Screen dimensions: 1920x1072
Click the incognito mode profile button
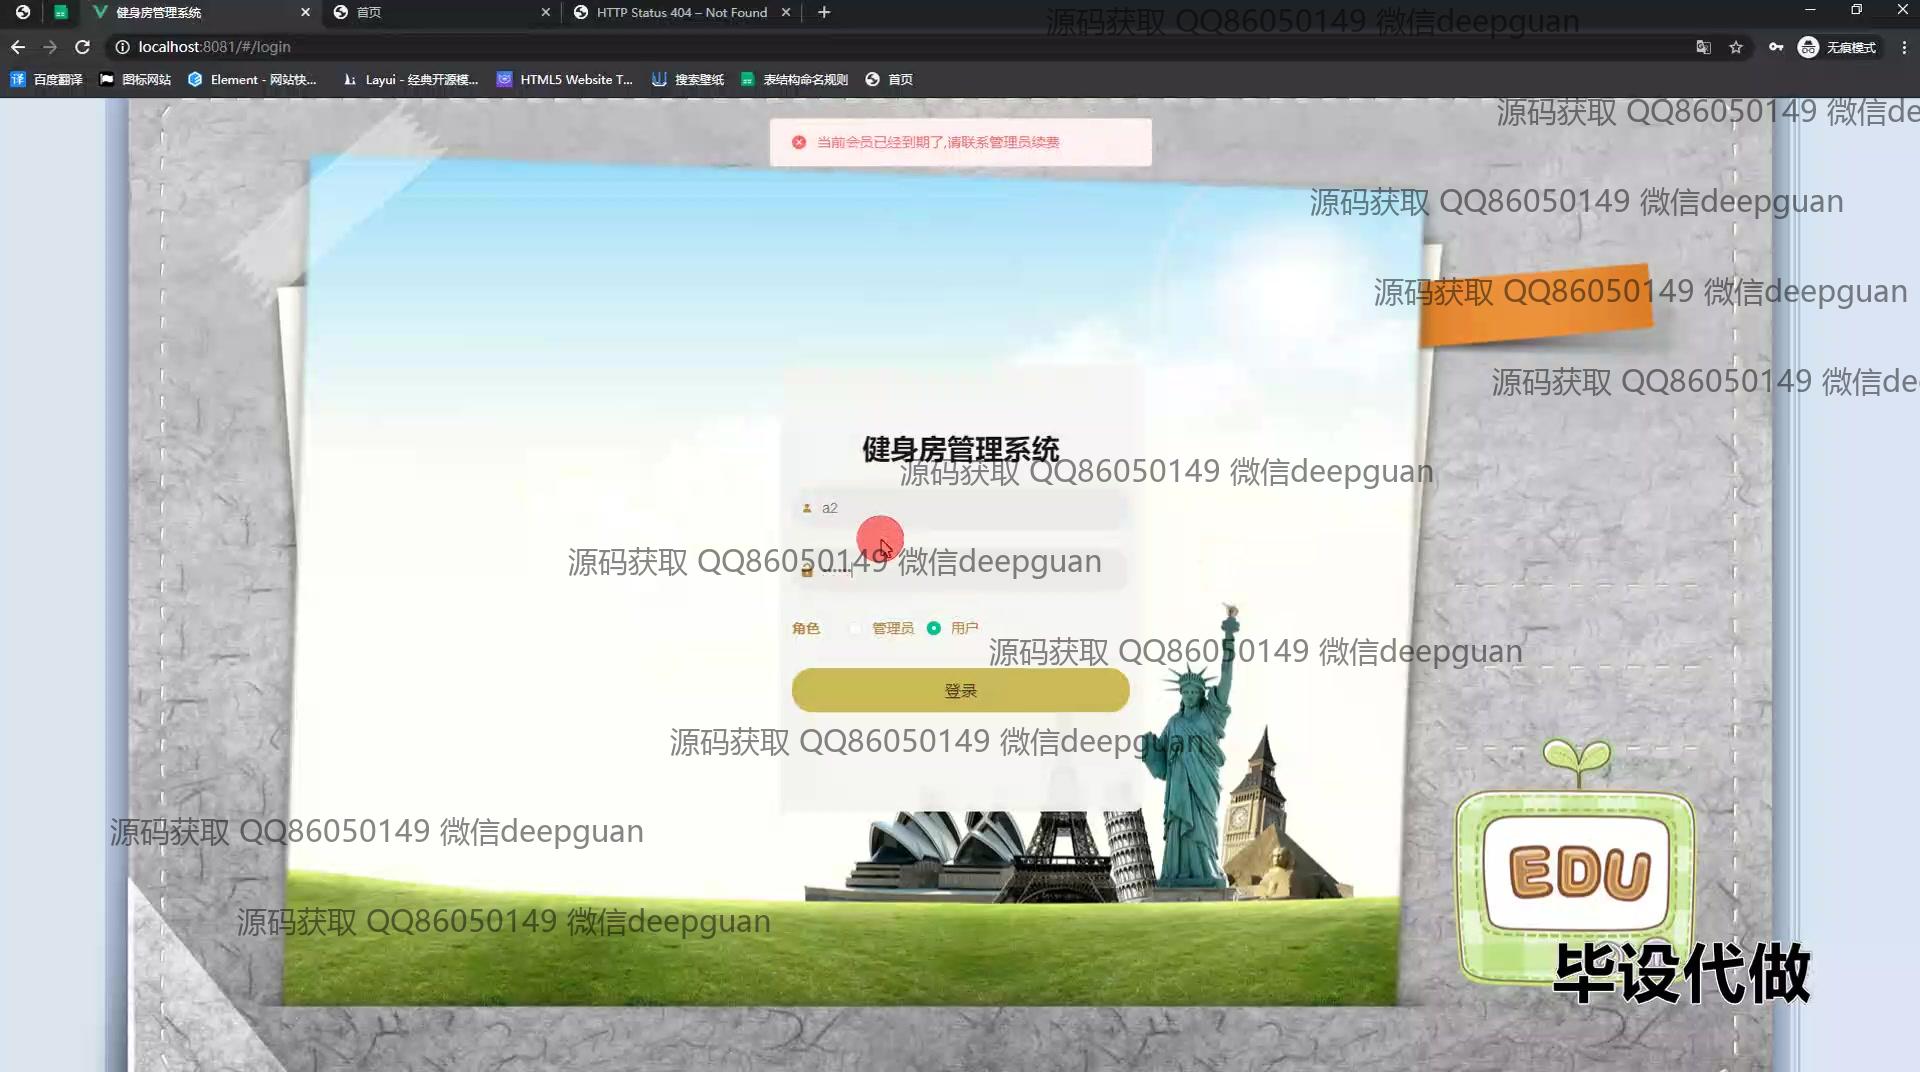[x=1838, y=47]
